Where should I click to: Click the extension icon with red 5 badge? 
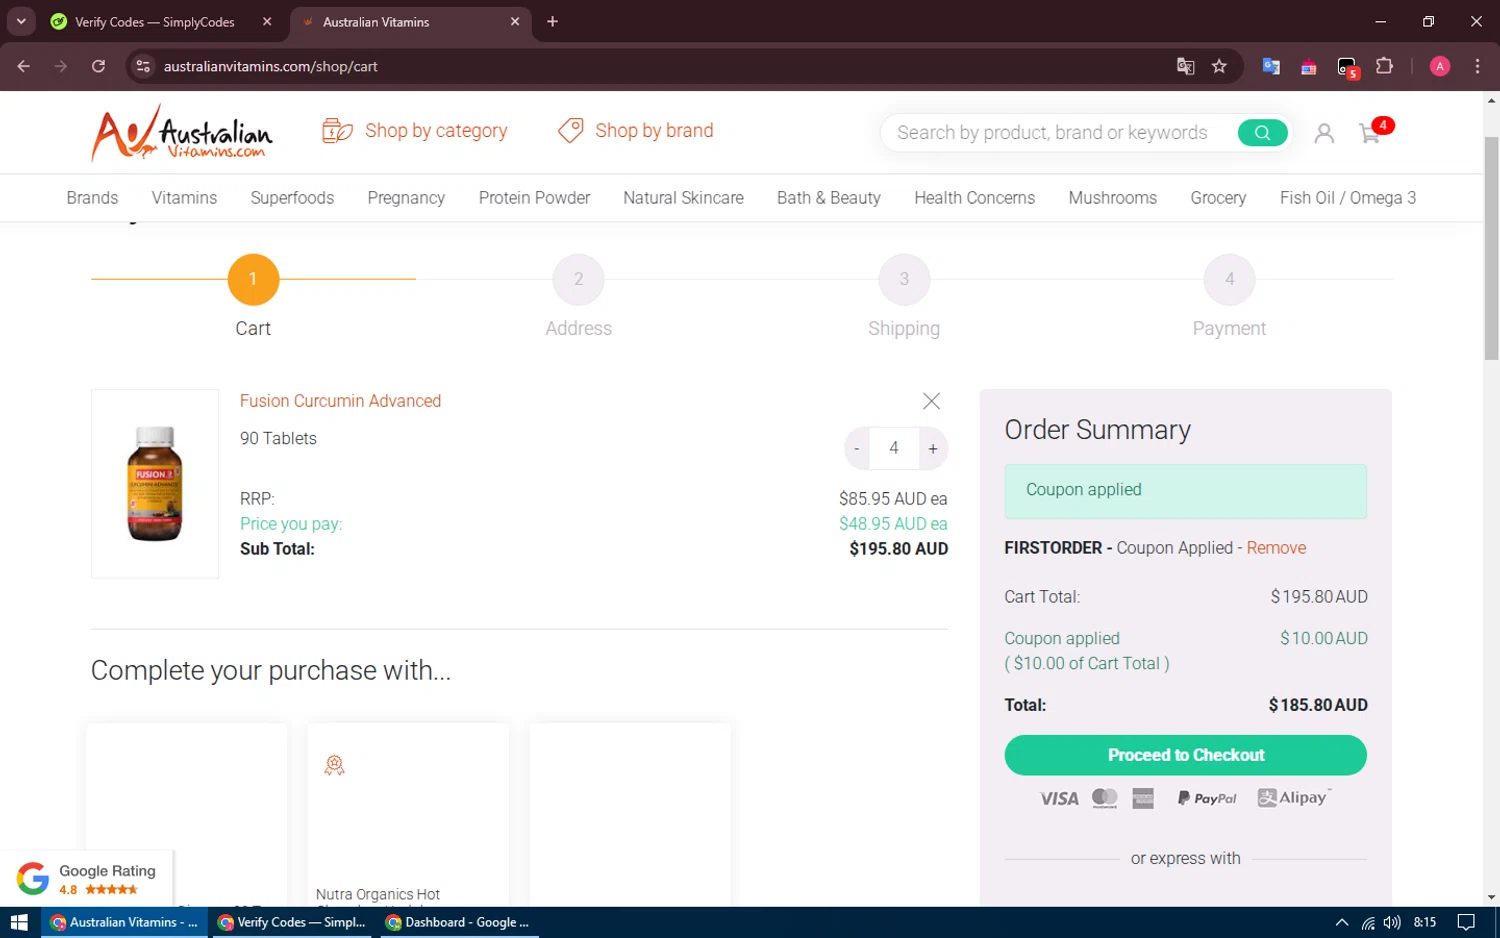point(1347,67)
